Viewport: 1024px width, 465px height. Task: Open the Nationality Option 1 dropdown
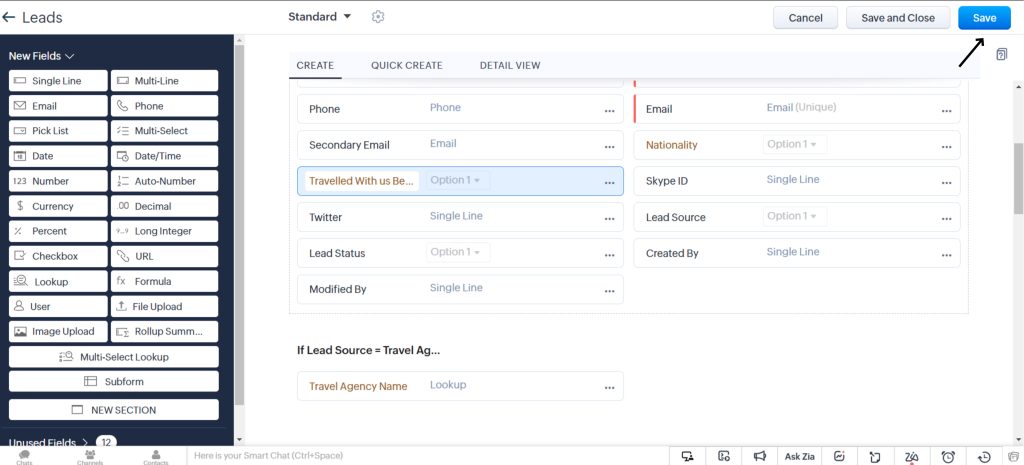click(794, 145)
